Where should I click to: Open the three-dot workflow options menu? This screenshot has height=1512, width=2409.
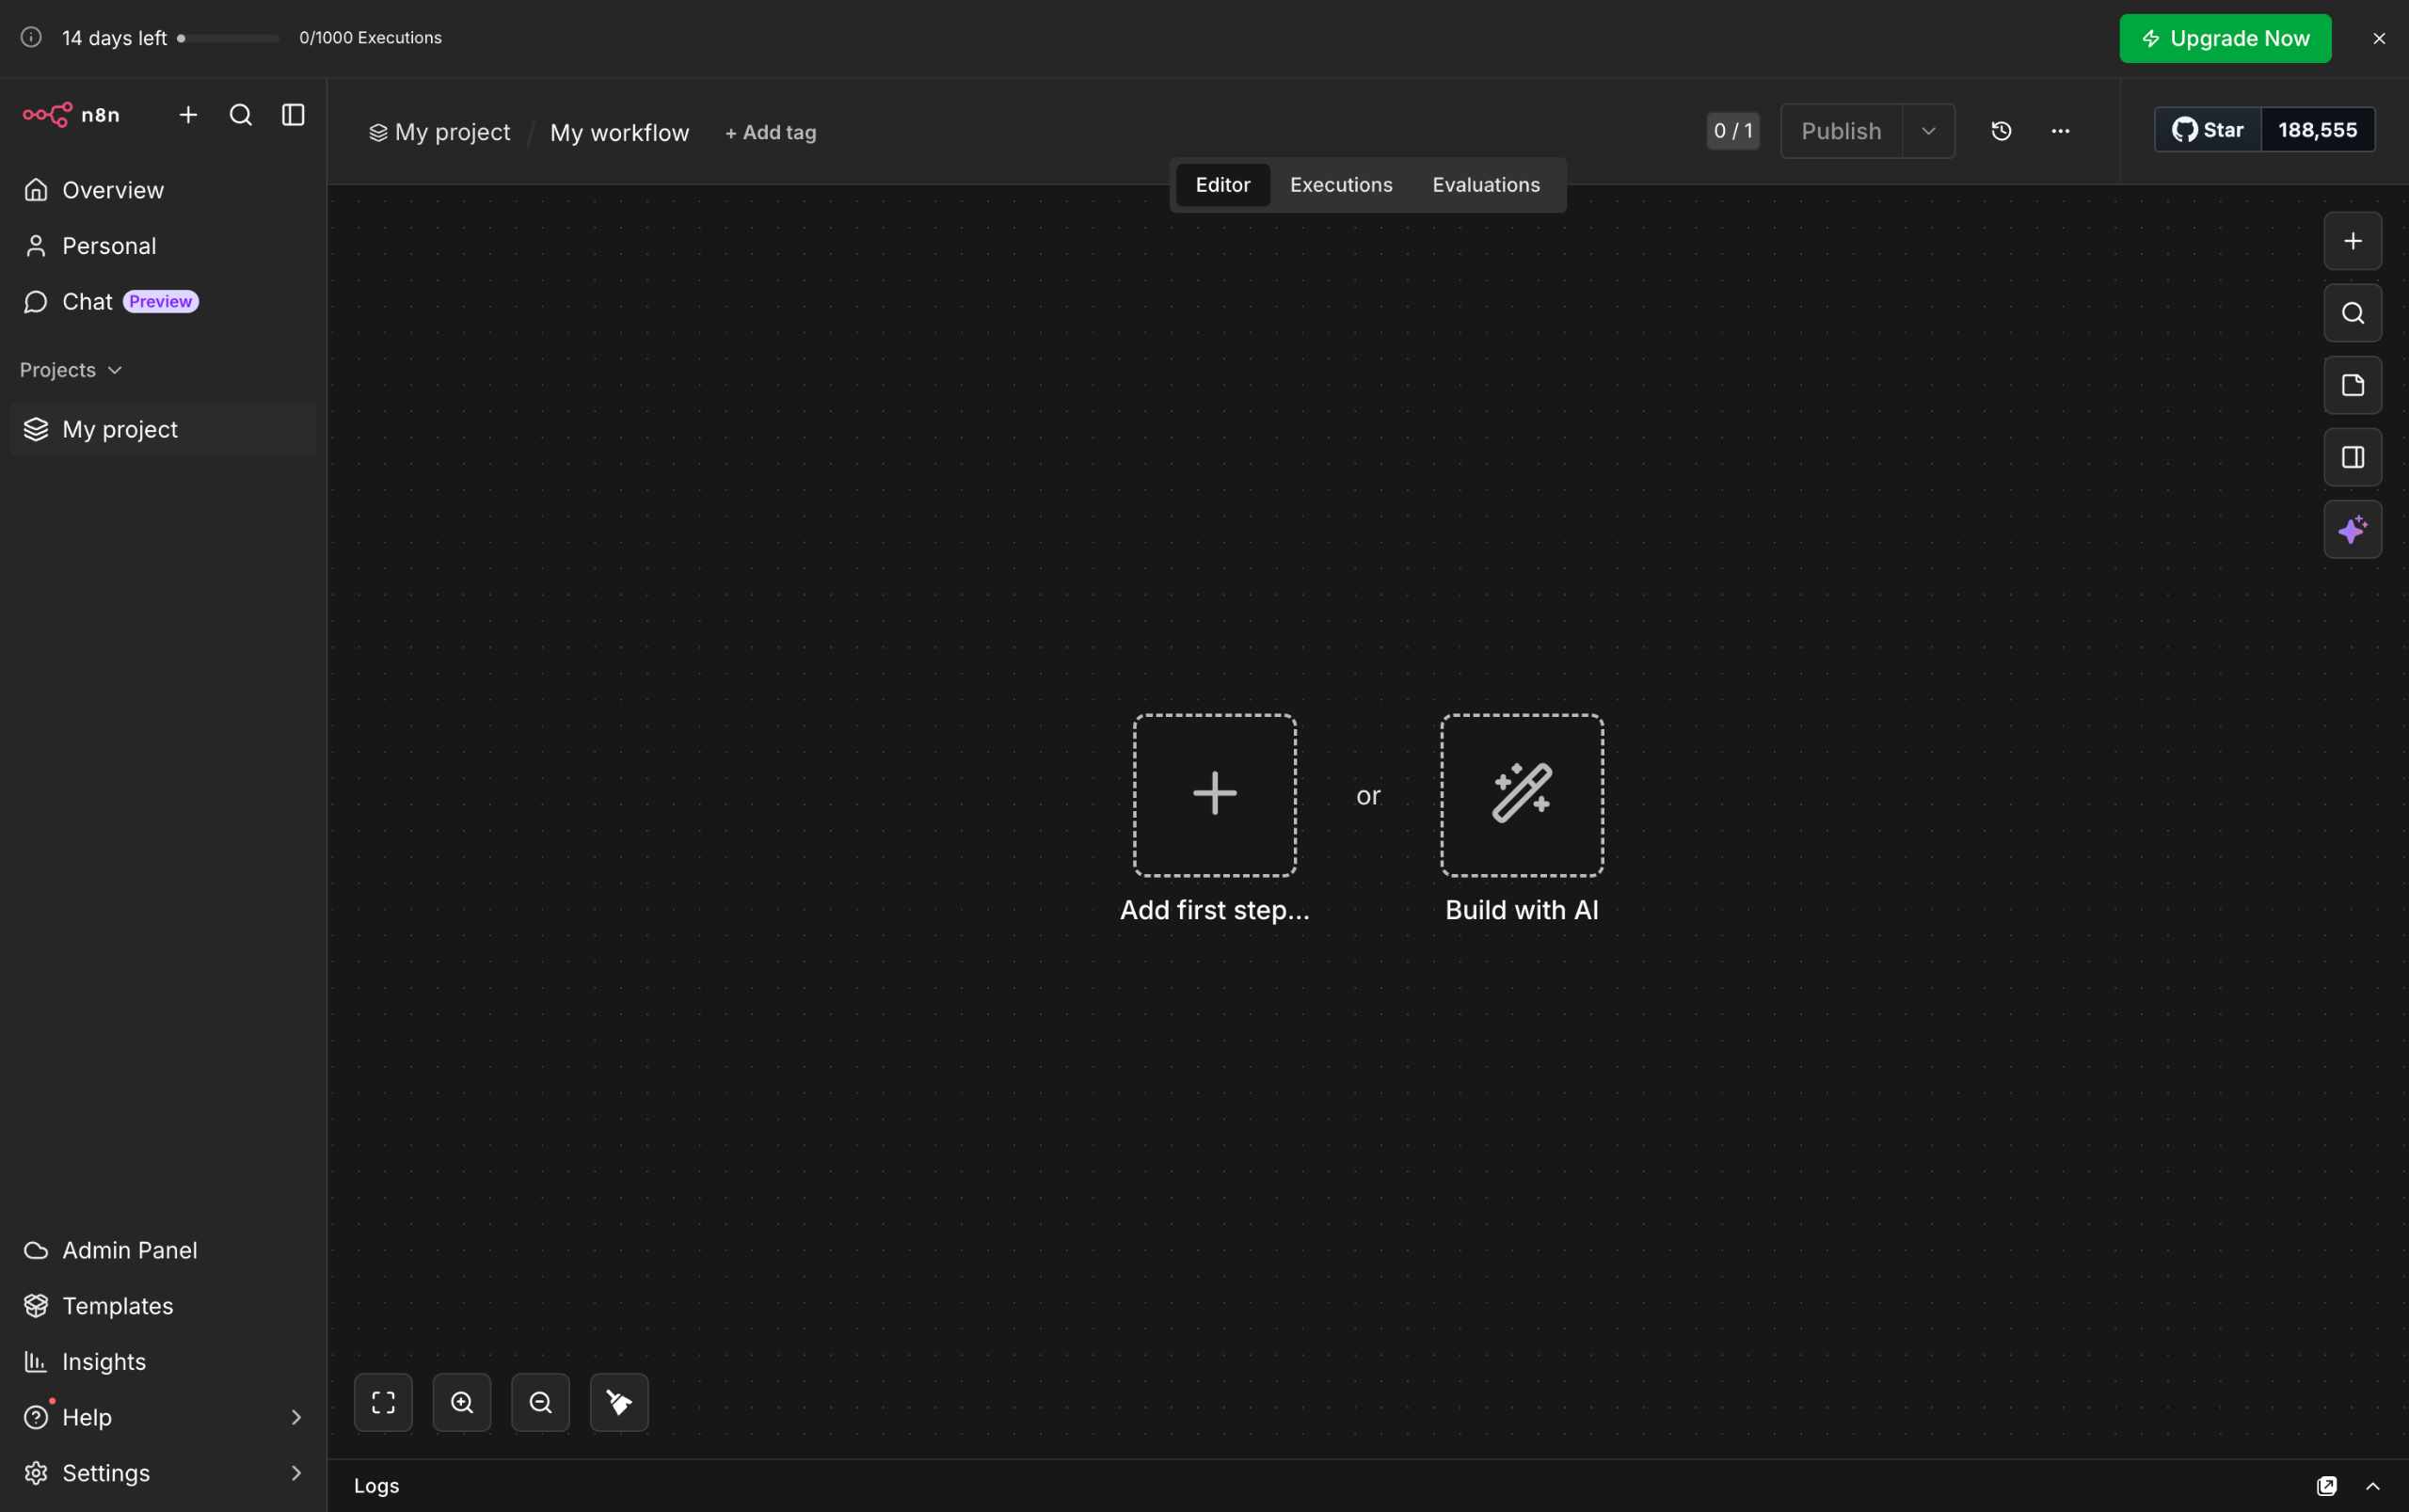coord(2061,131)
